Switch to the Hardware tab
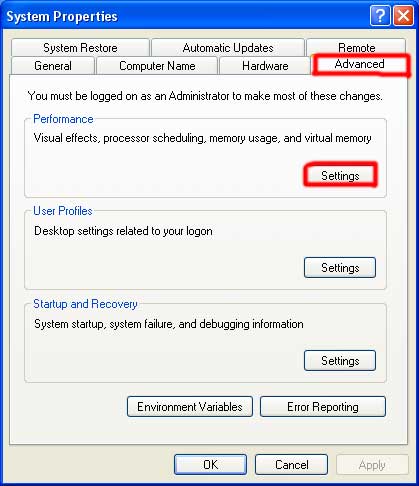This screenshot has height=486, width=419. (265, 66)
